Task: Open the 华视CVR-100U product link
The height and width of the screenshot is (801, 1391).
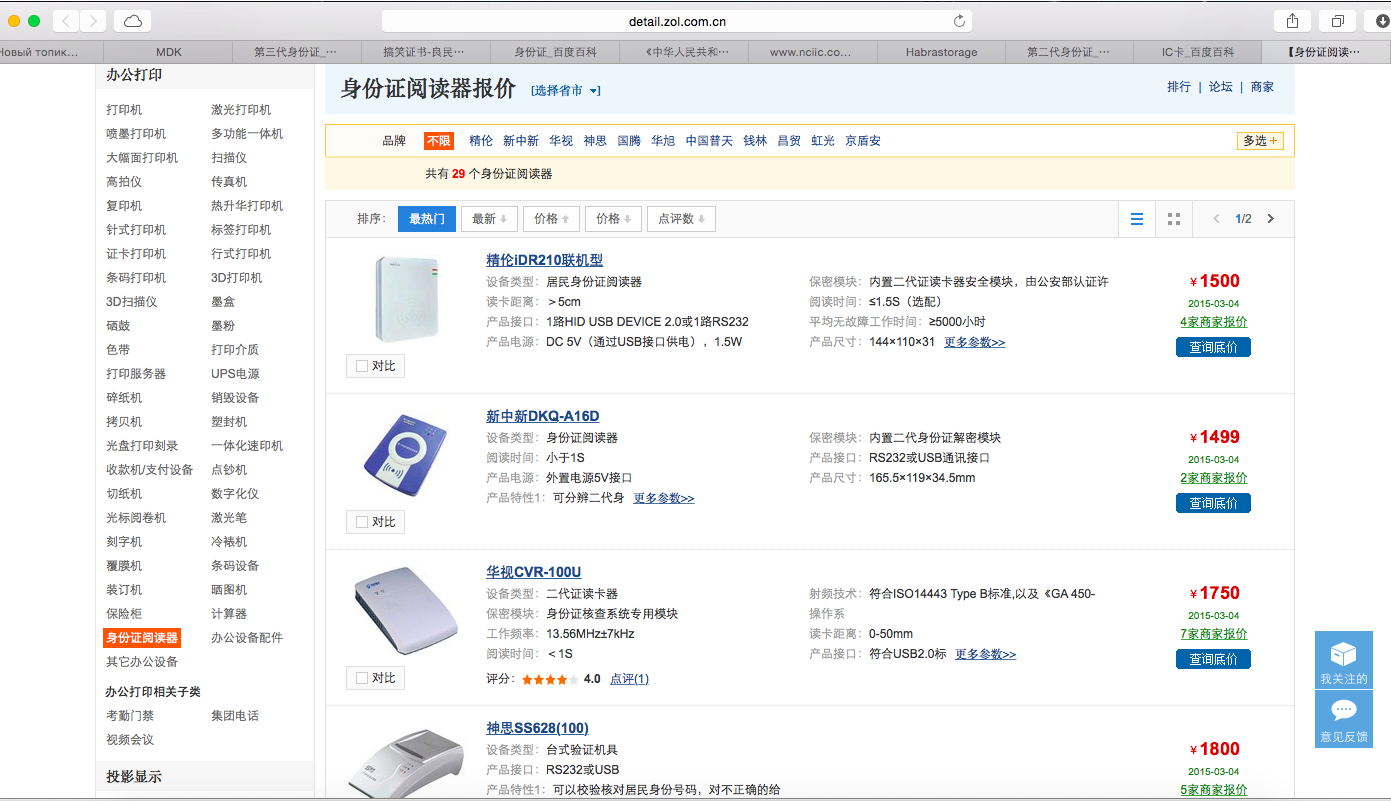Action: (534, 572)
